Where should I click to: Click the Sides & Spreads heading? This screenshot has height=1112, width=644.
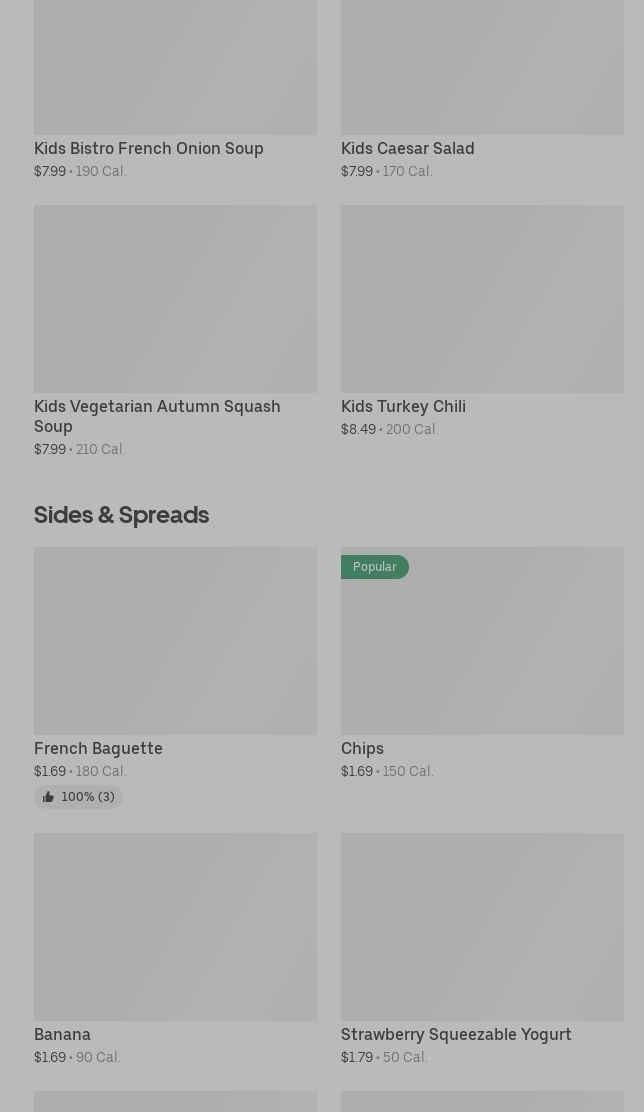(x=121, y=514)
